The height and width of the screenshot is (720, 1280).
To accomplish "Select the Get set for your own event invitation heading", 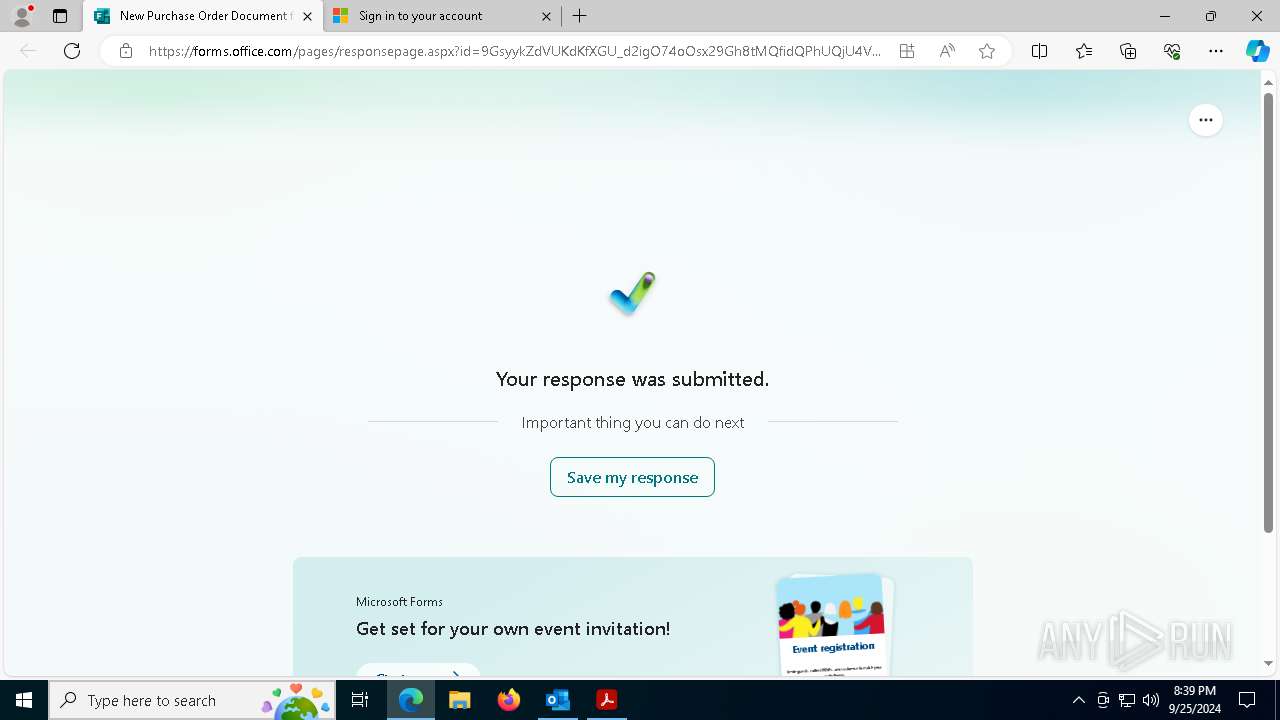I will coord(513,629).
